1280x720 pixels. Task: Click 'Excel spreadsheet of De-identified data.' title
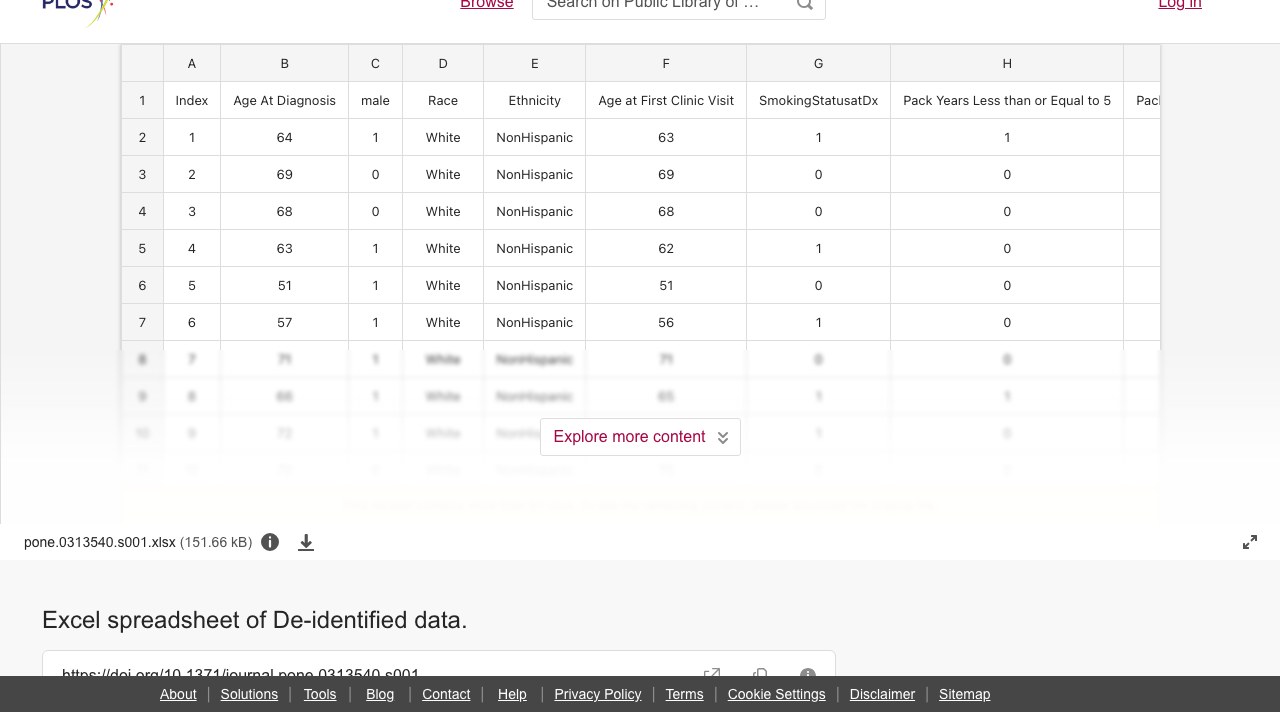point(255,620)
